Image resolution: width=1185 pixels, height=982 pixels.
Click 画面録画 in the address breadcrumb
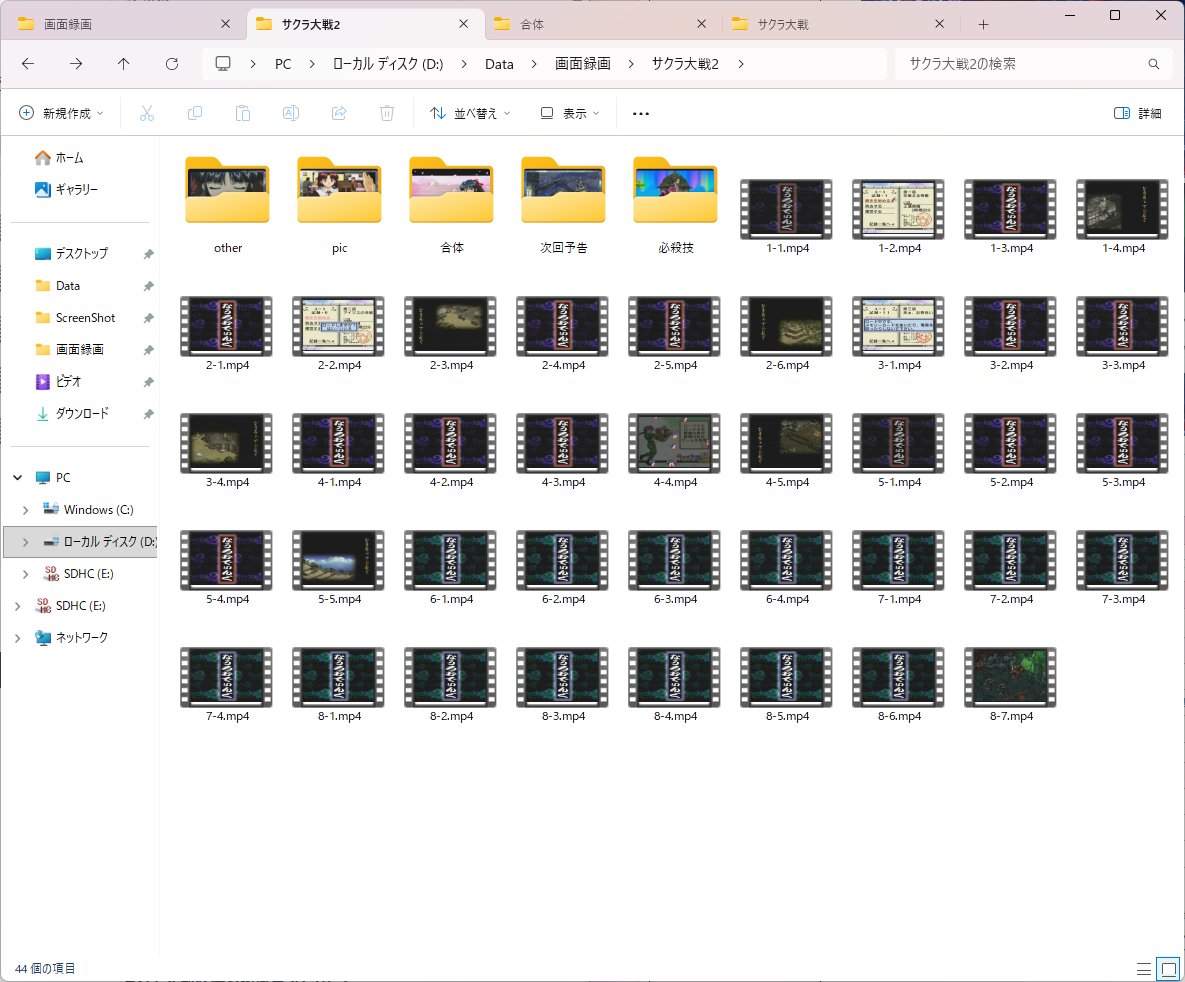(x=583, y=64)
